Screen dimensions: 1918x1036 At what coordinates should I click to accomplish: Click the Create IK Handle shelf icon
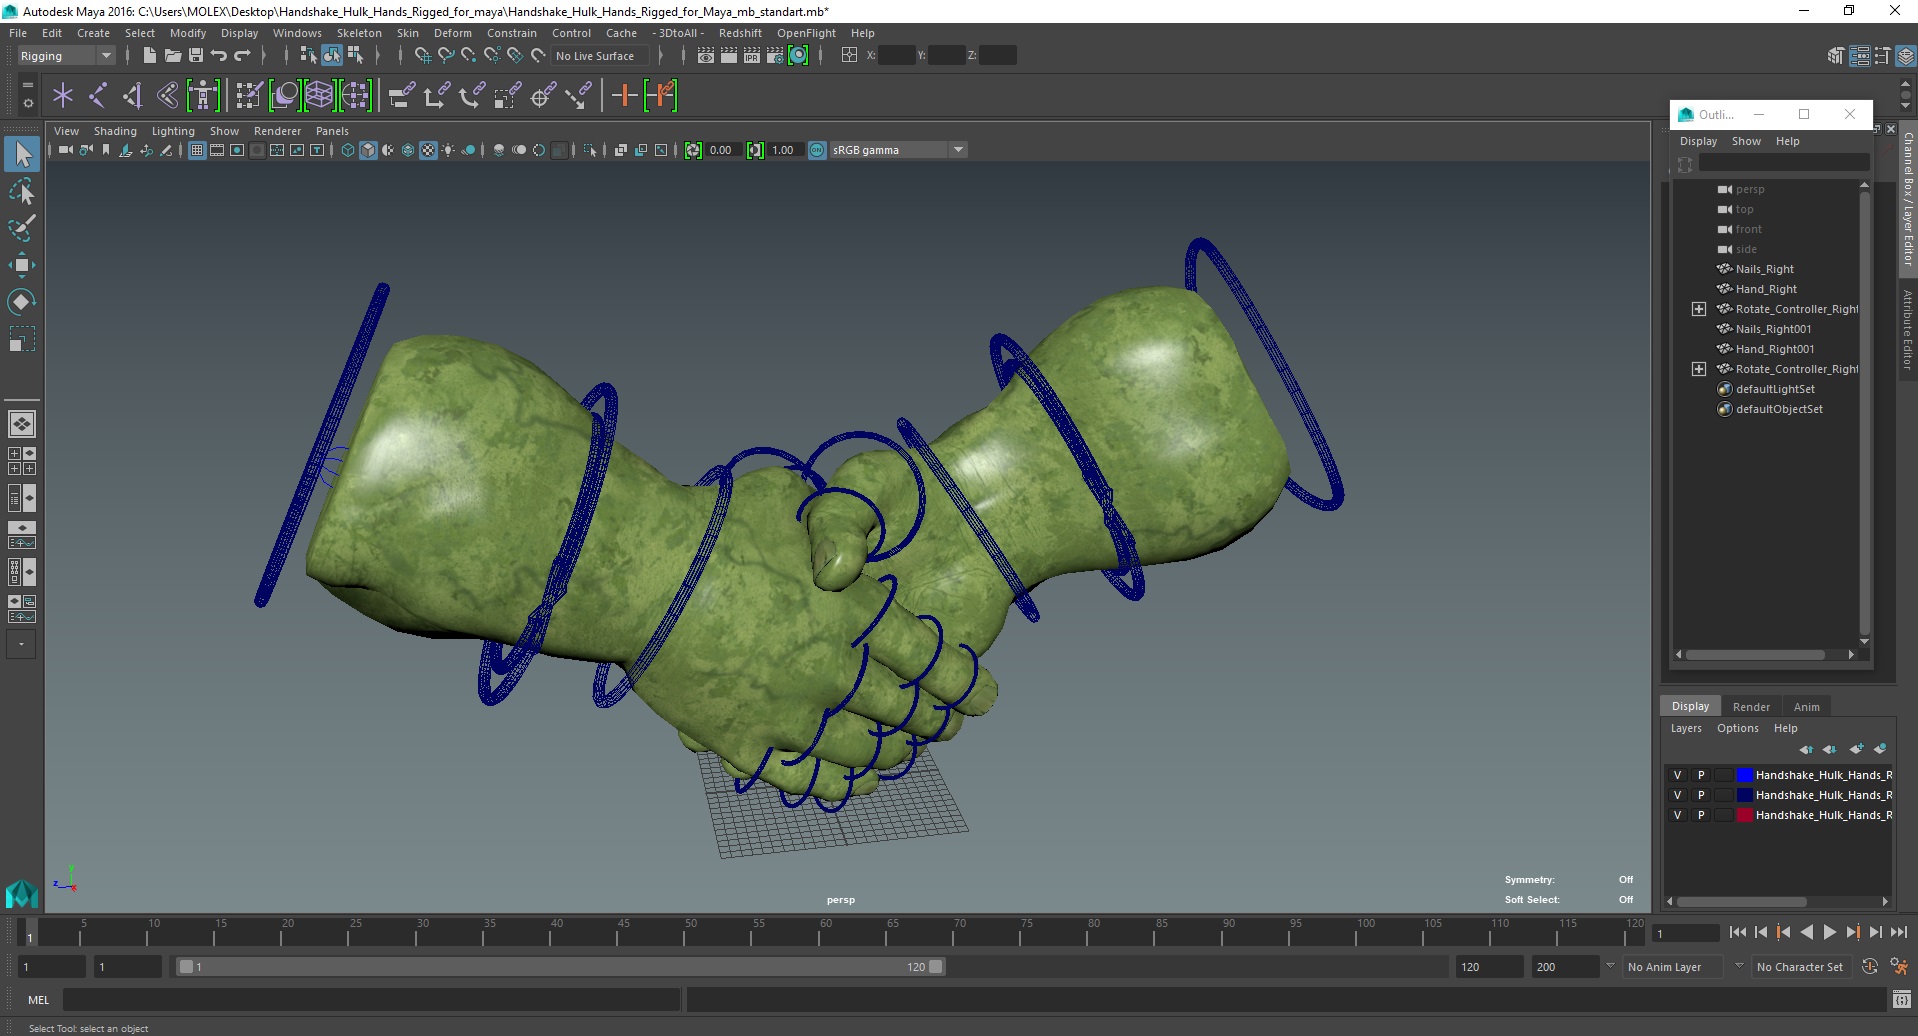[133, 96]
